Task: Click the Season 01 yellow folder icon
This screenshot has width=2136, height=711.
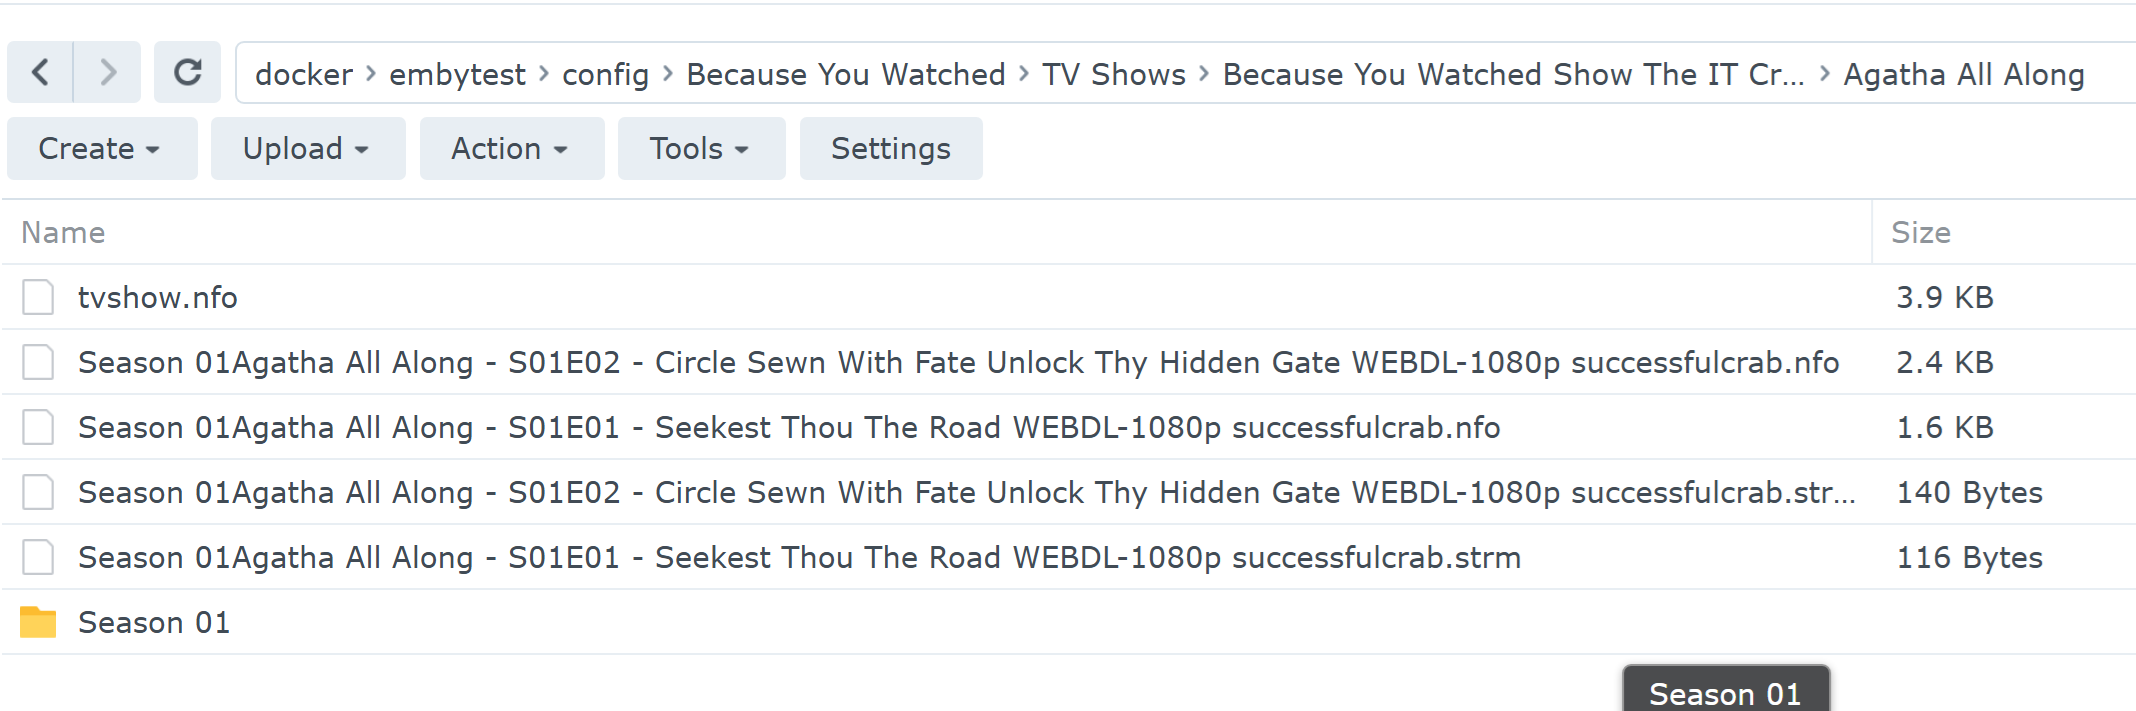Action: point(38,622)
